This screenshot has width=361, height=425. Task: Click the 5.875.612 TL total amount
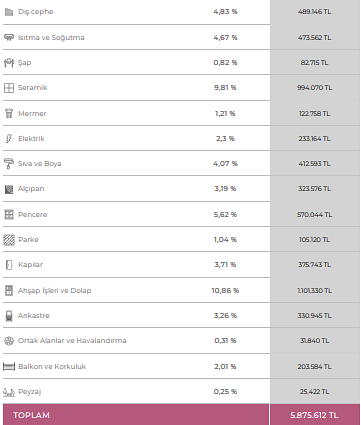(x=314, y=415)
